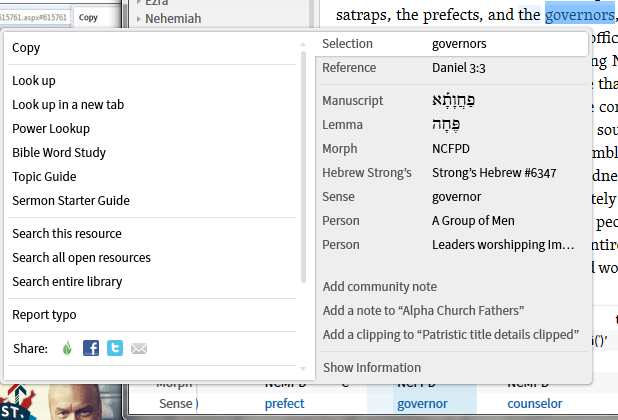The image size is (618, 420).
Task: Select the Reference Daniel 3:3 row
Action: [x=453, y=68]
